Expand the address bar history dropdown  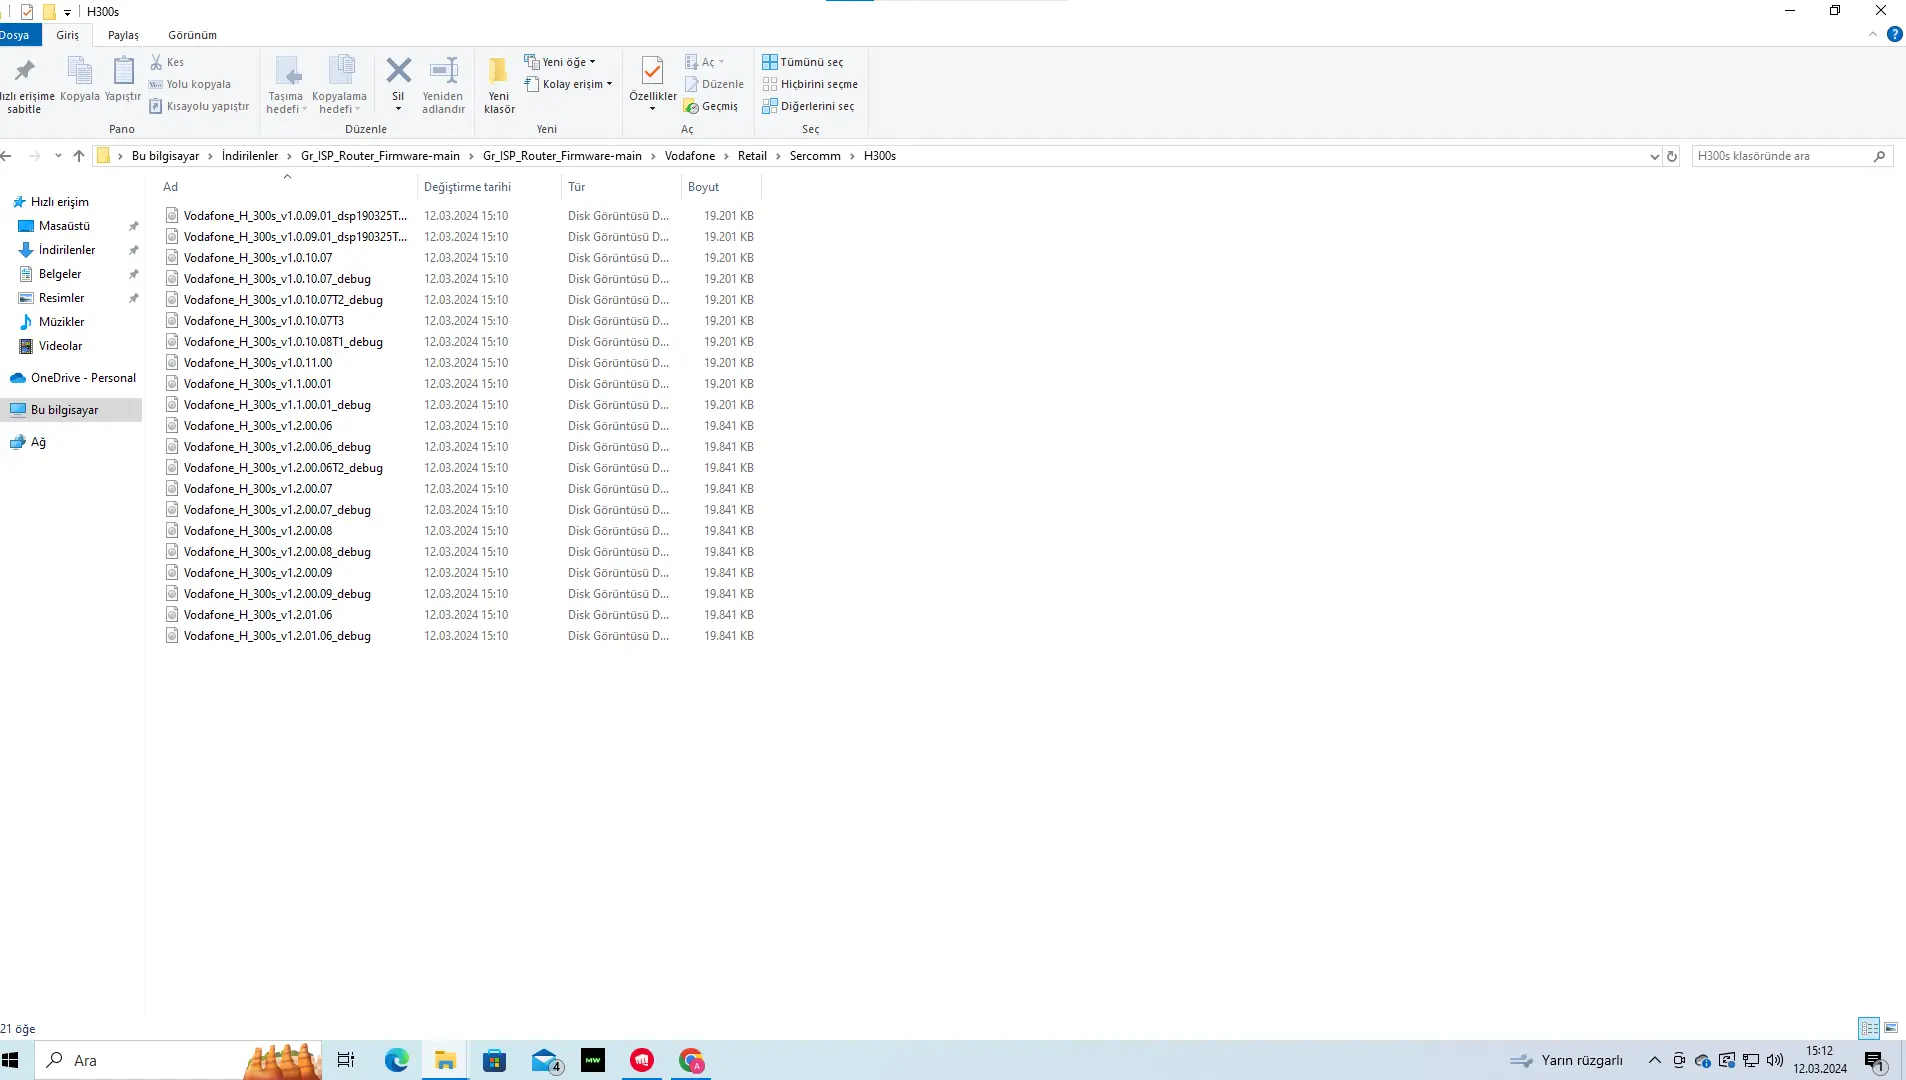1654,156
